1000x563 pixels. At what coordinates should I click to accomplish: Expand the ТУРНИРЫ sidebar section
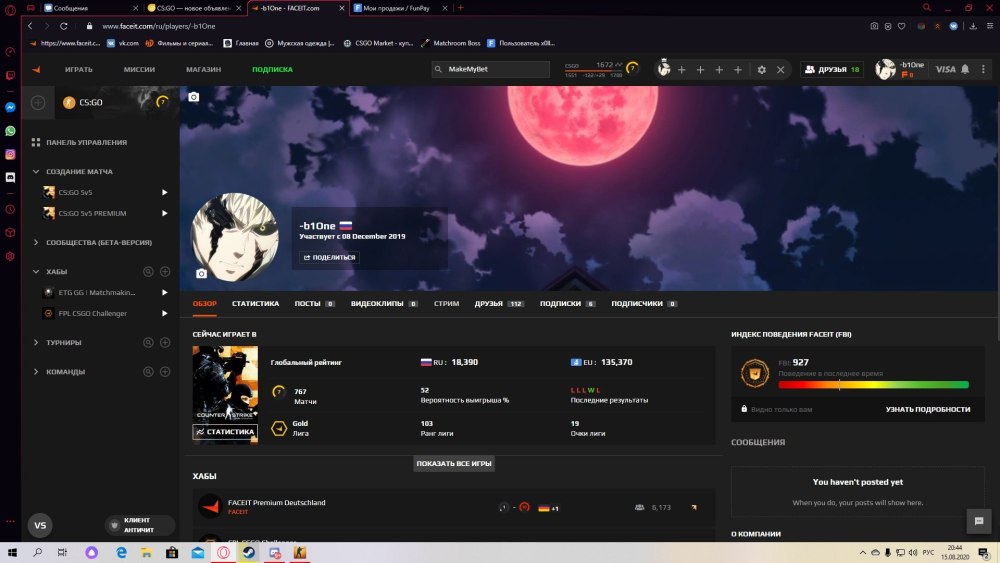point(36,342)
